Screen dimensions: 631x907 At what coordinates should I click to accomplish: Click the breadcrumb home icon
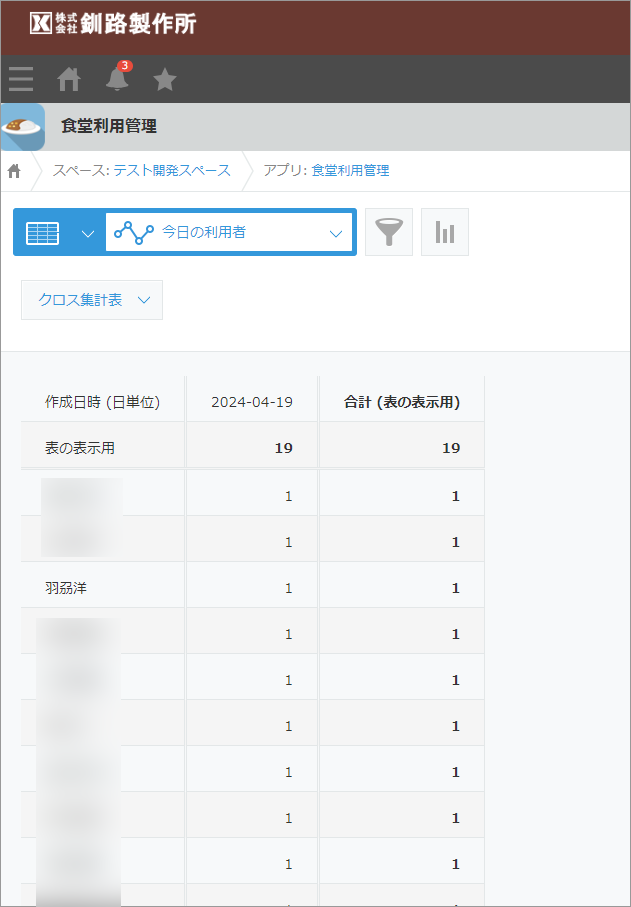pyautogui.click(x=14, y=171)
